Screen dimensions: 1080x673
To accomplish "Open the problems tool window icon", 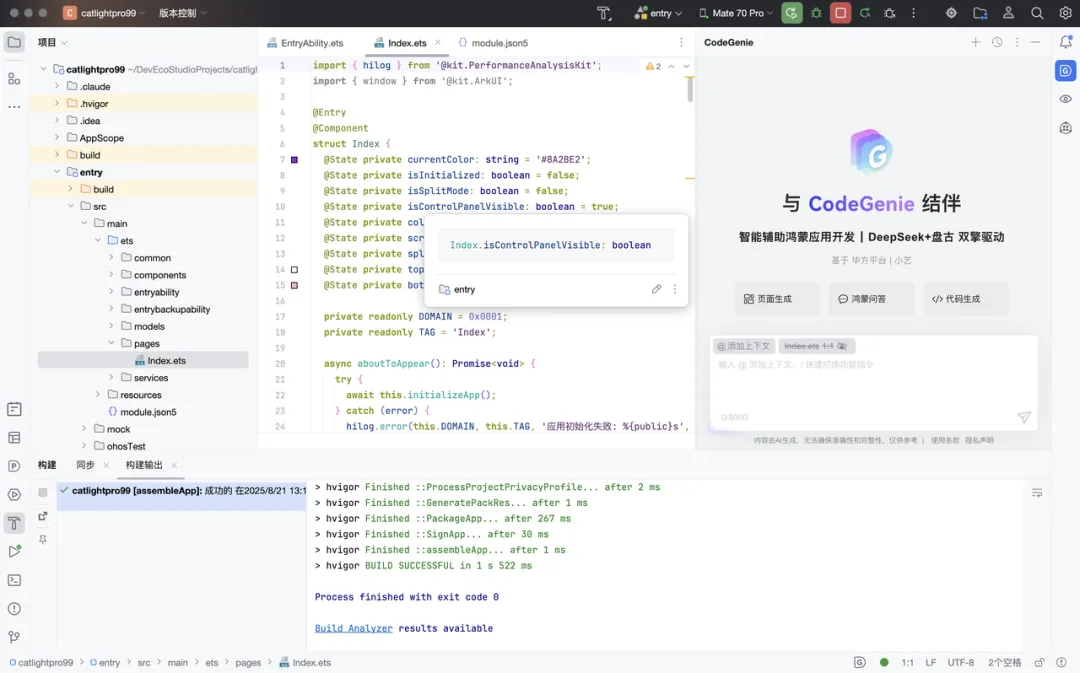I will 14,609.
